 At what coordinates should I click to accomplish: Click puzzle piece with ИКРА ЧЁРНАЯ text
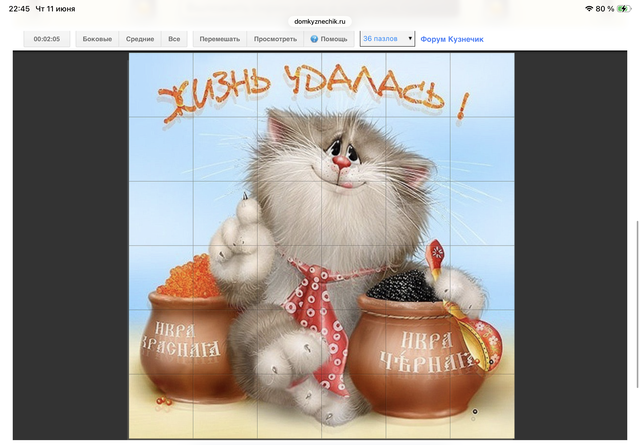(418, 342)
